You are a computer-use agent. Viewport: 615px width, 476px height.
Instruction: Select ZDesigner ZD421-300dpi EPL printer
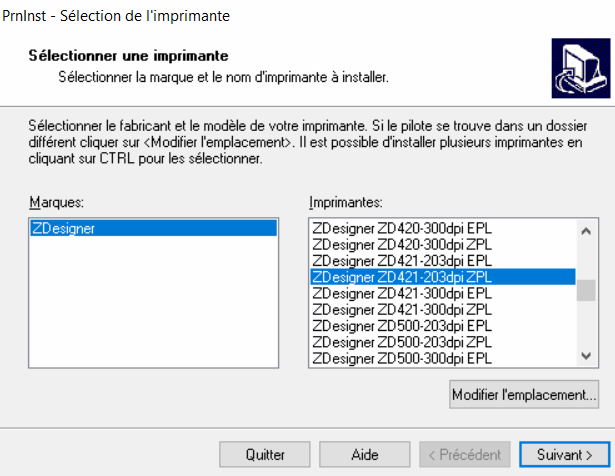point(402,293)
